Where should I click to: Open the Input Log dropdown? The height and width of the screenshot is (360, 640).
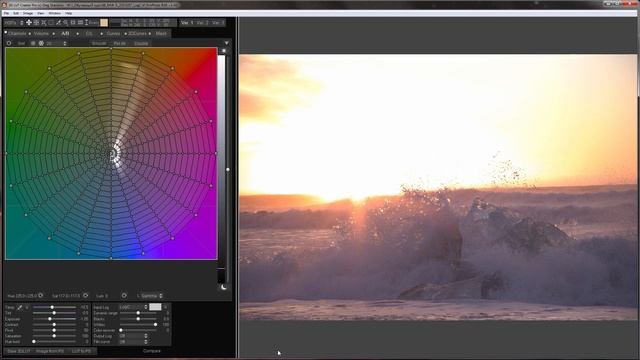click(133, 307)
